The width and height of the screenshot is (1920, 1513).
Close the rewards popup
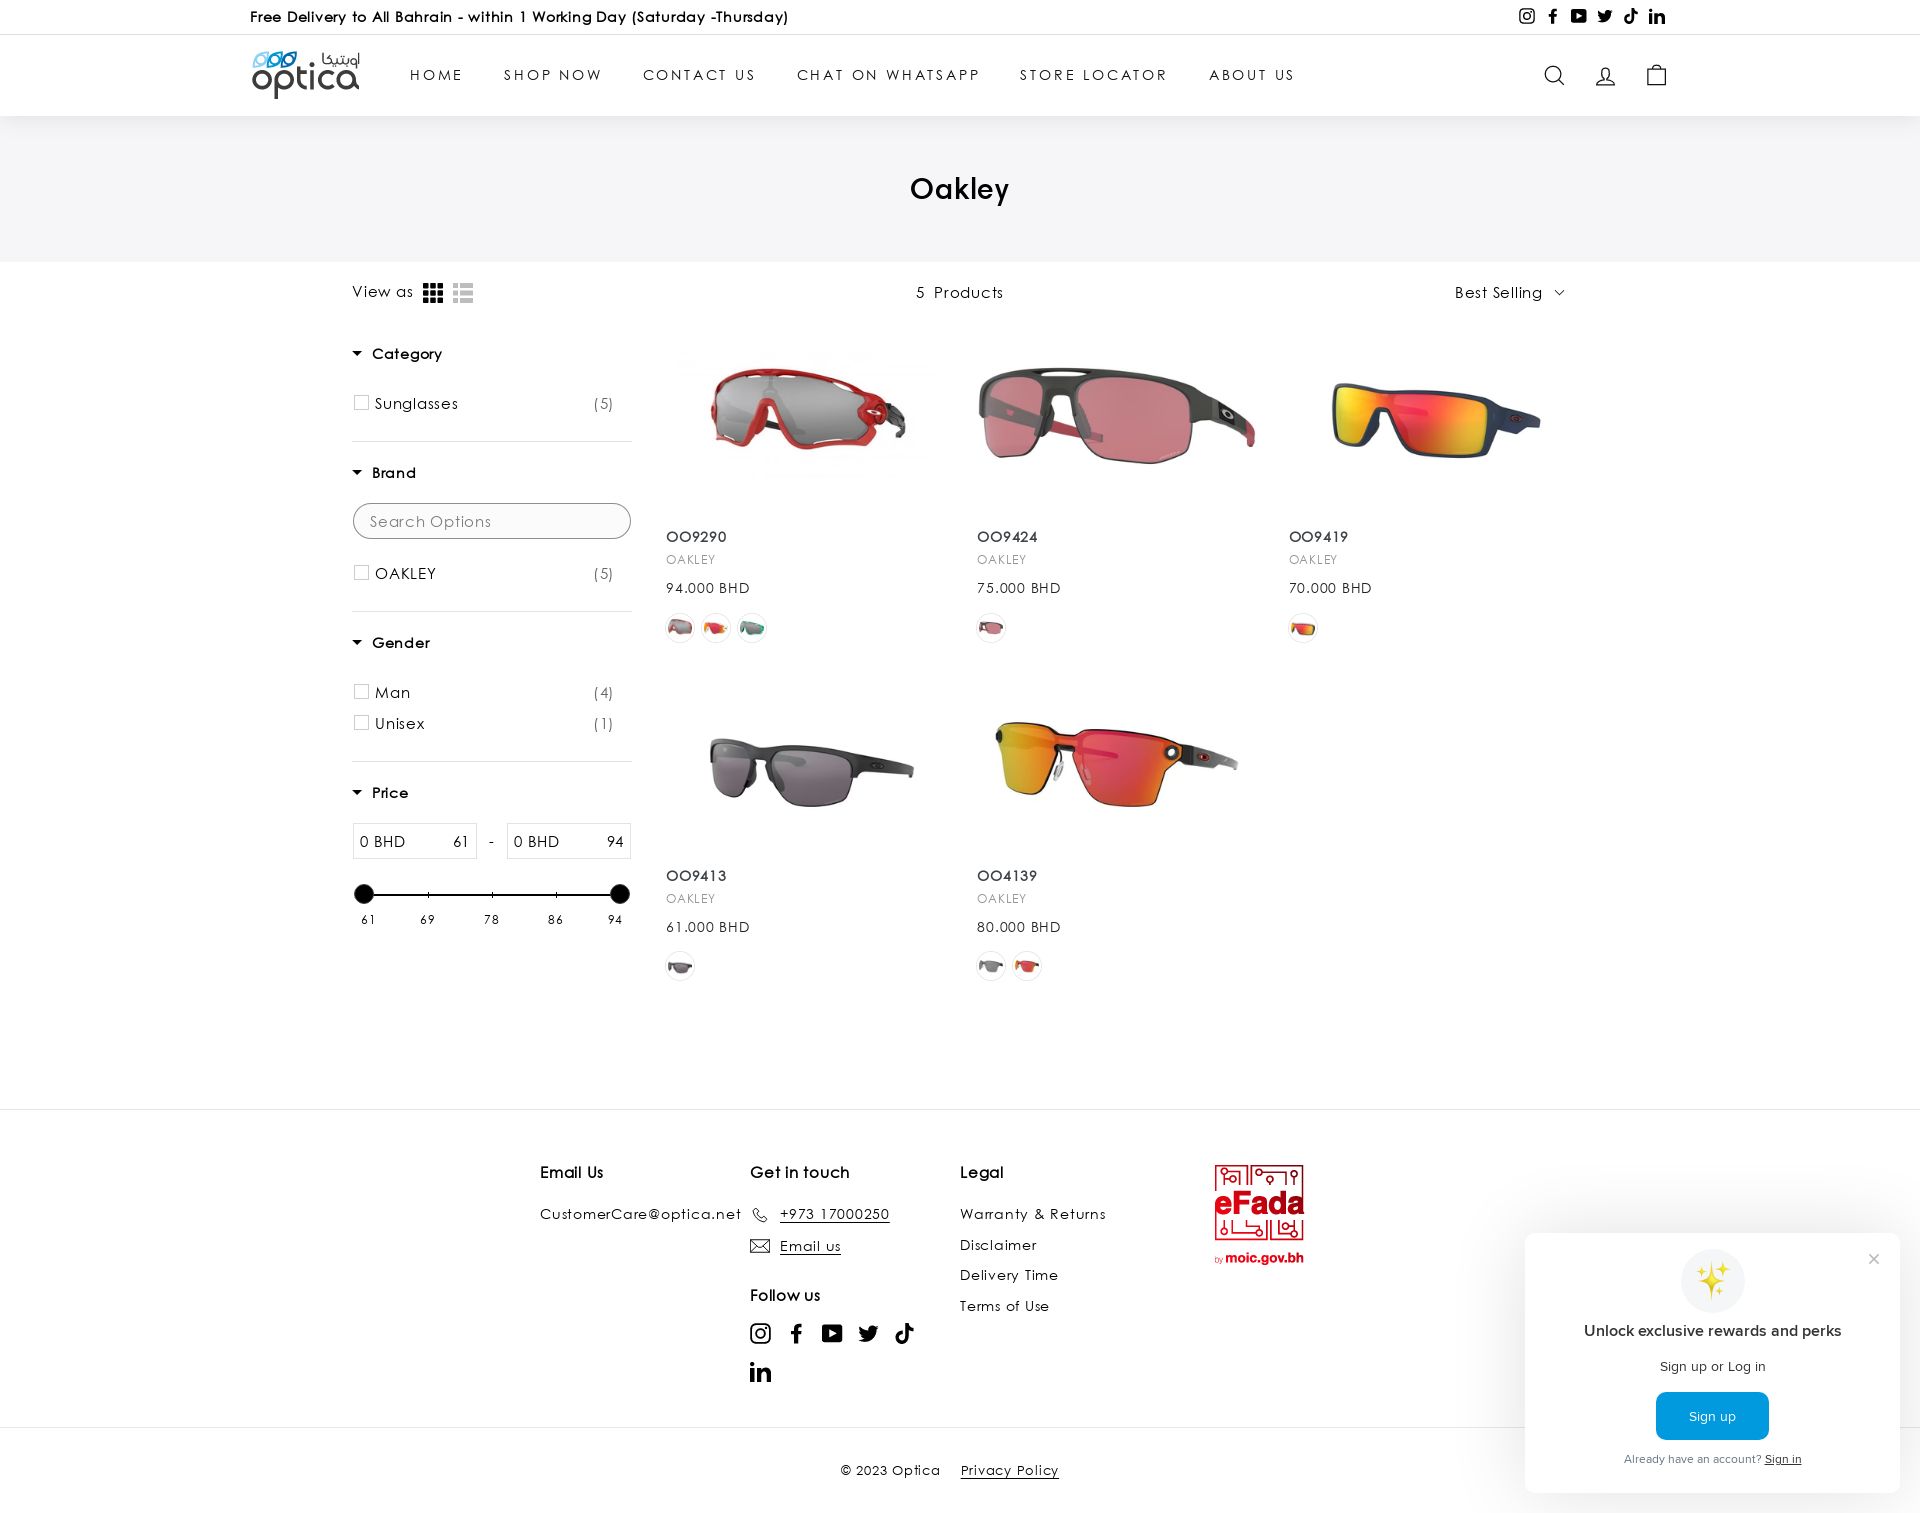[1874, 1259]
